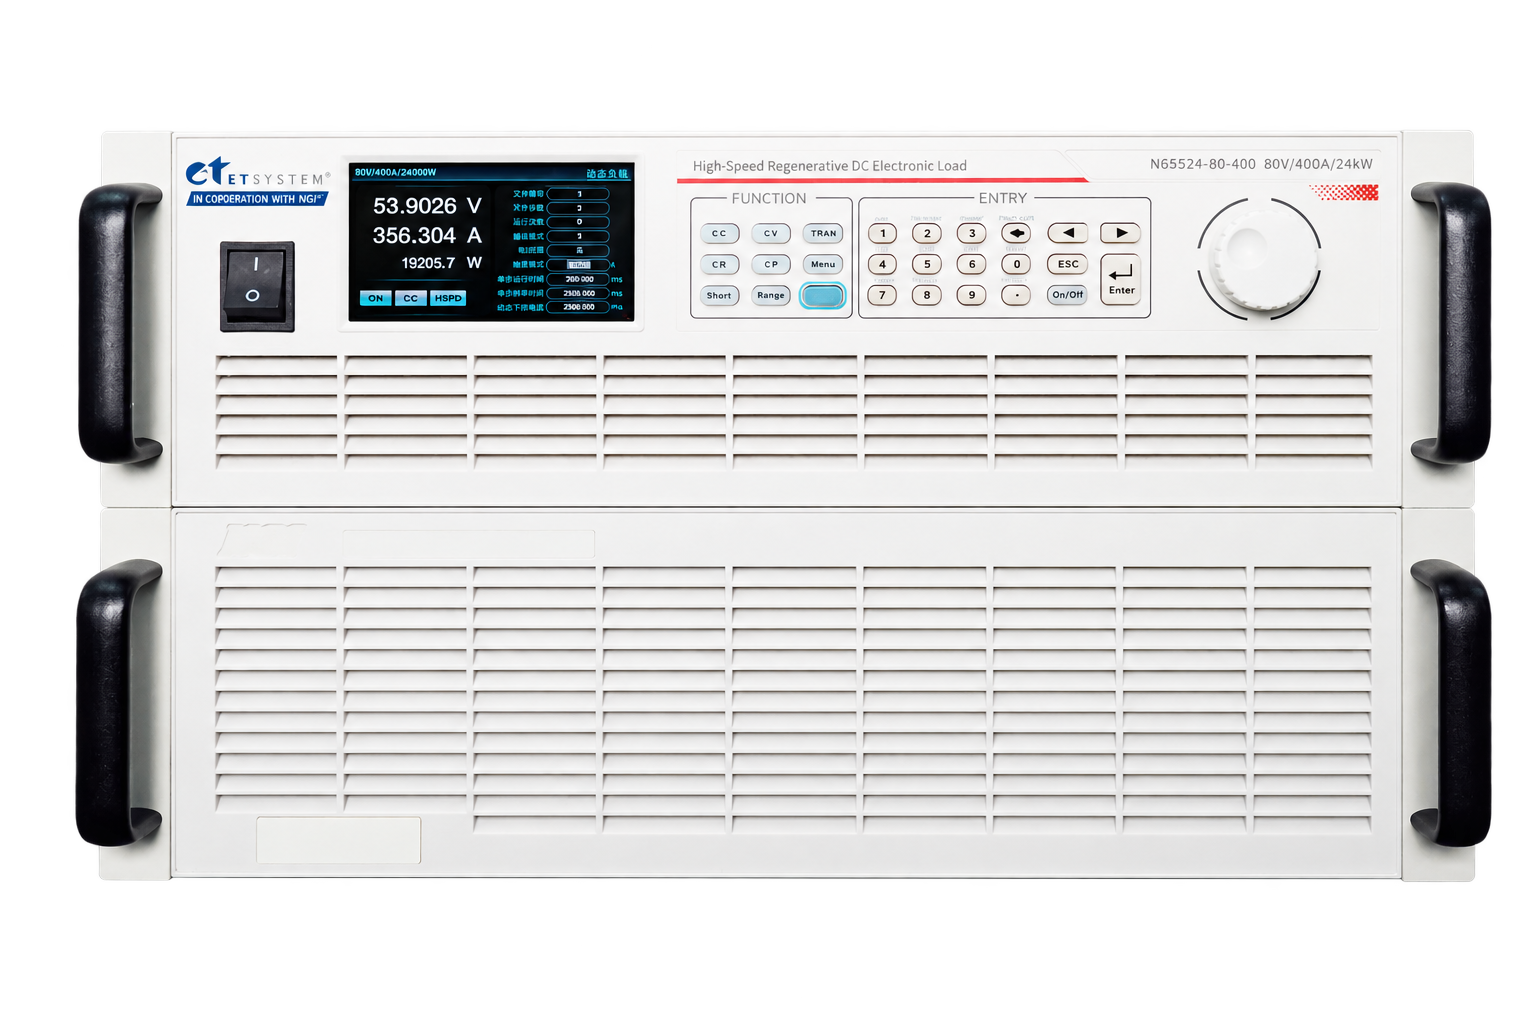The image size is (1536, 1024).
Task: Confirm with the Enter key
Action: point(1121,279)
